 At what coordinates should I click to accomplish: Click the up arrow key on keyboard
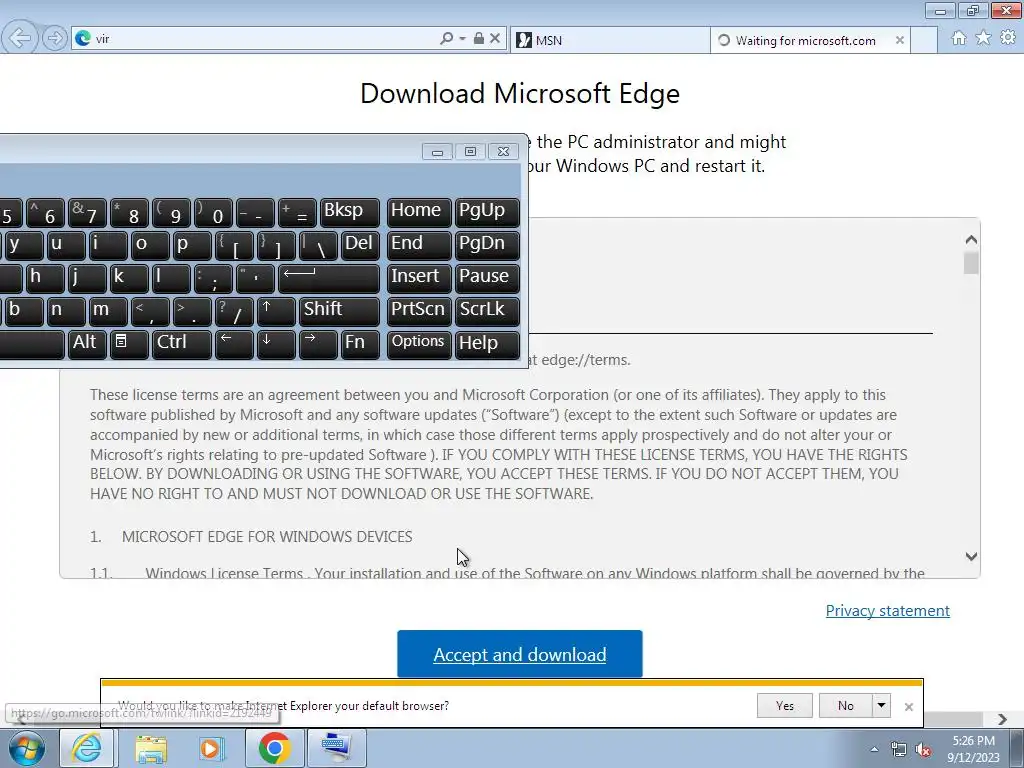pos(276,310)
